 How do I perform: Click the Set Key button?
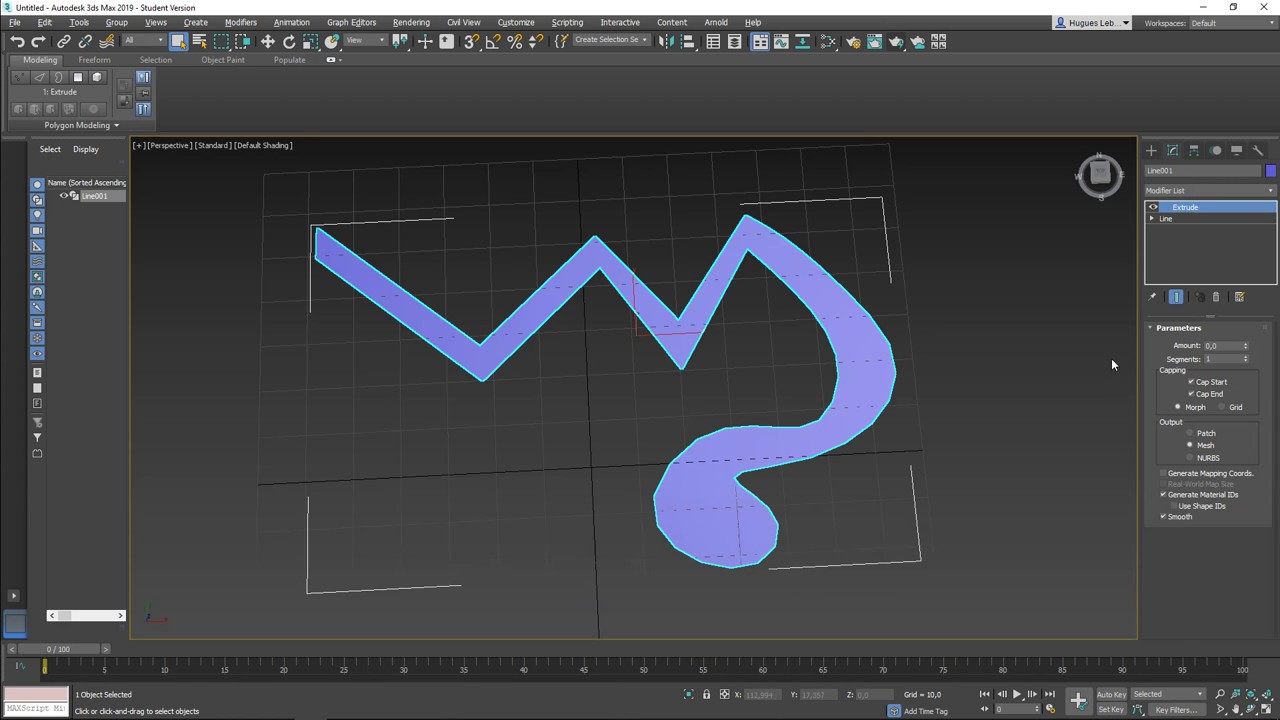1111,710
